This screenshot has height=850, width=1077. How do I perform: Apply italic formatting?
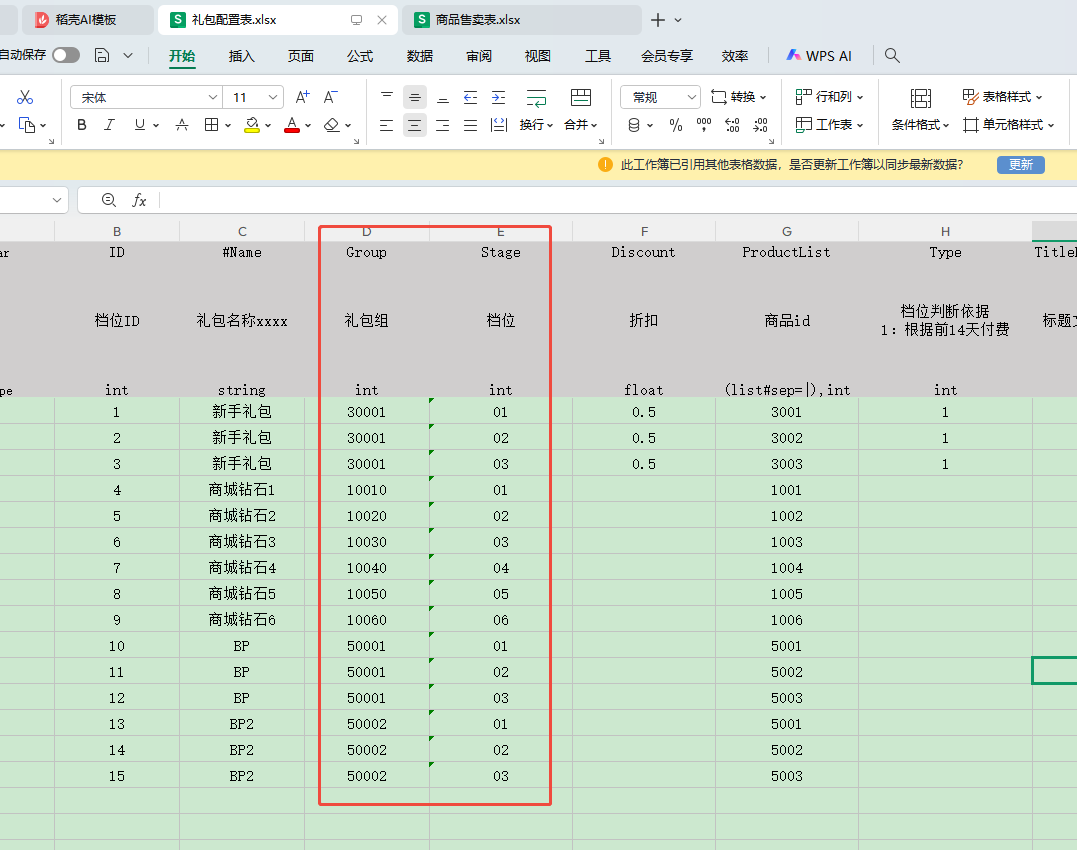click(x=110, y=125)
